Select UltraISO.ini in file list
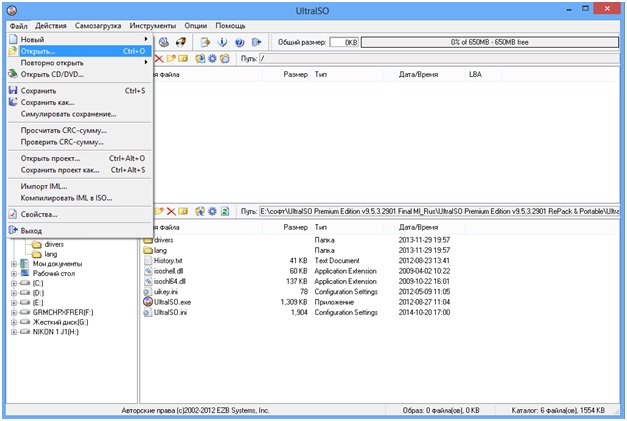The height and width of the screenshot is (421, 627). (x=170, y=313)
